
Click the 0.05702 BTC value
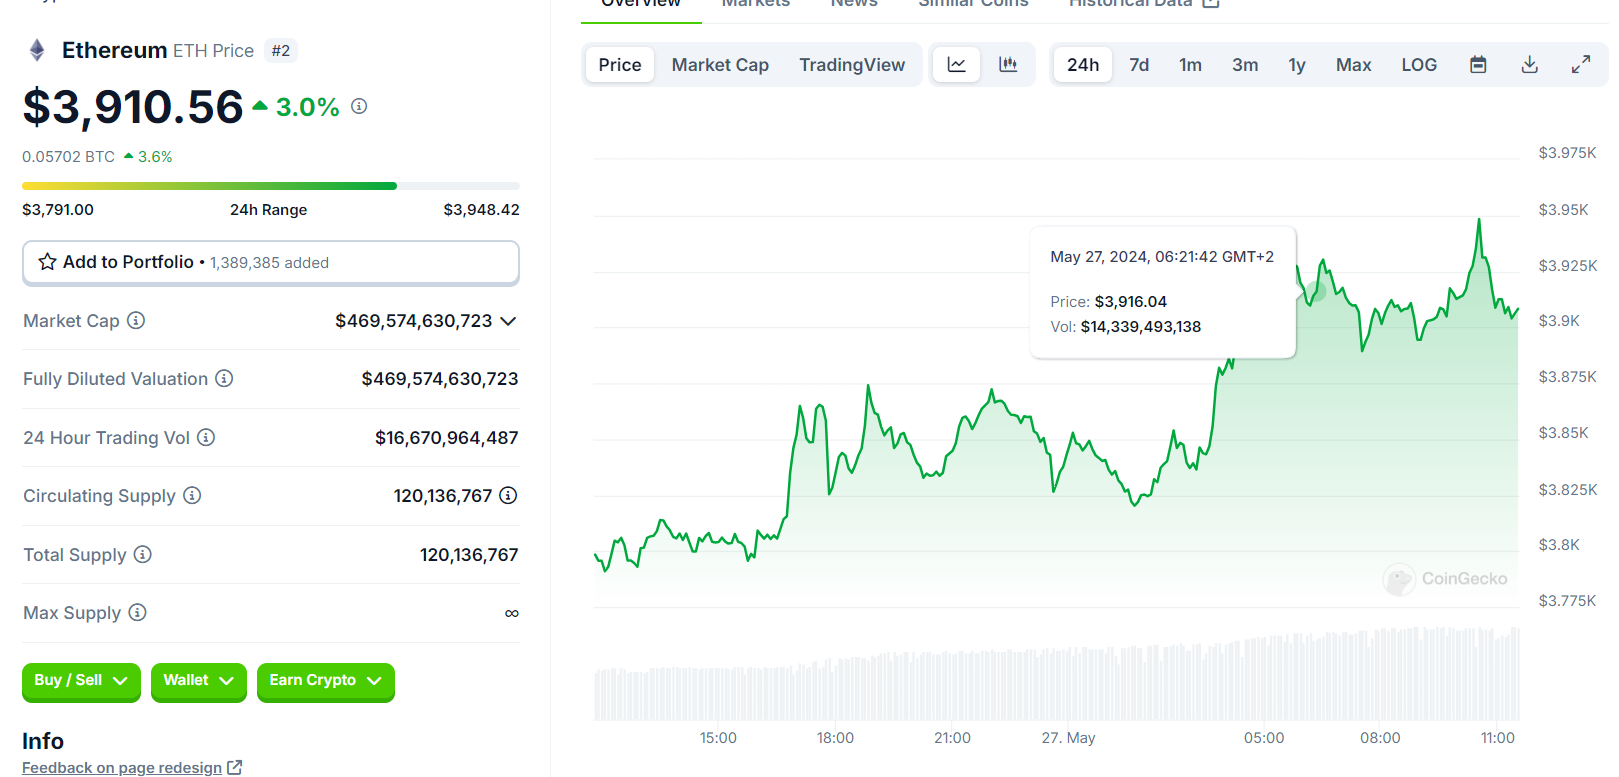pyautogui.click(x=68, y=157)
